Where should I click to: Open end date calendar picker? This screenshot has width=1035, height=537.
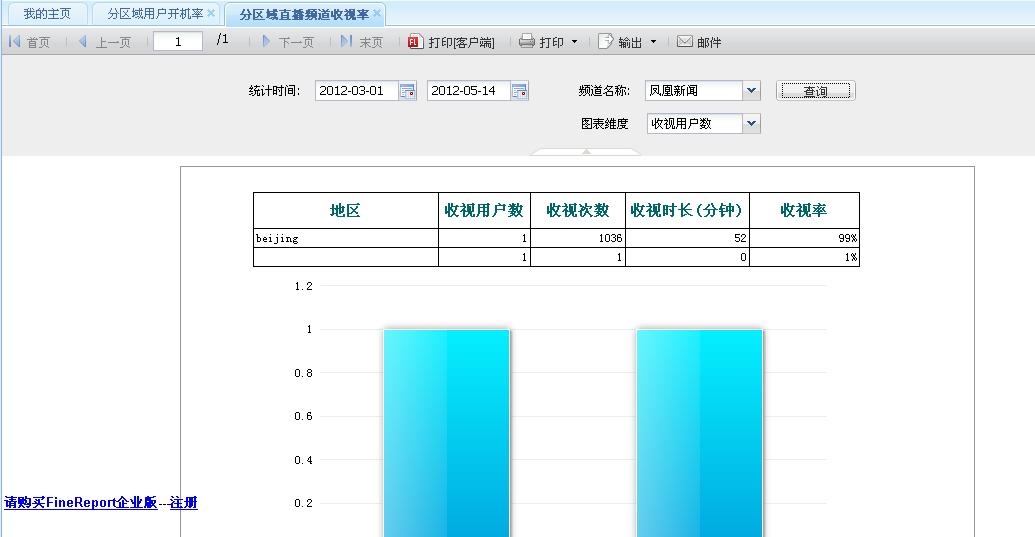pyautogui.click(x=519, y=91)
